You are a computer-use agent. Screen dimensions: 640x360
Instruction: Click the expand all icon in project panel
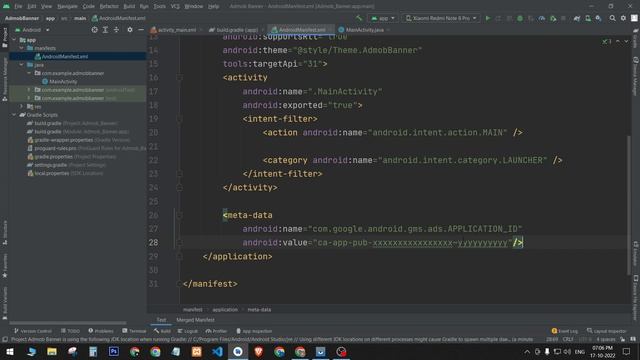pos(105,30)
